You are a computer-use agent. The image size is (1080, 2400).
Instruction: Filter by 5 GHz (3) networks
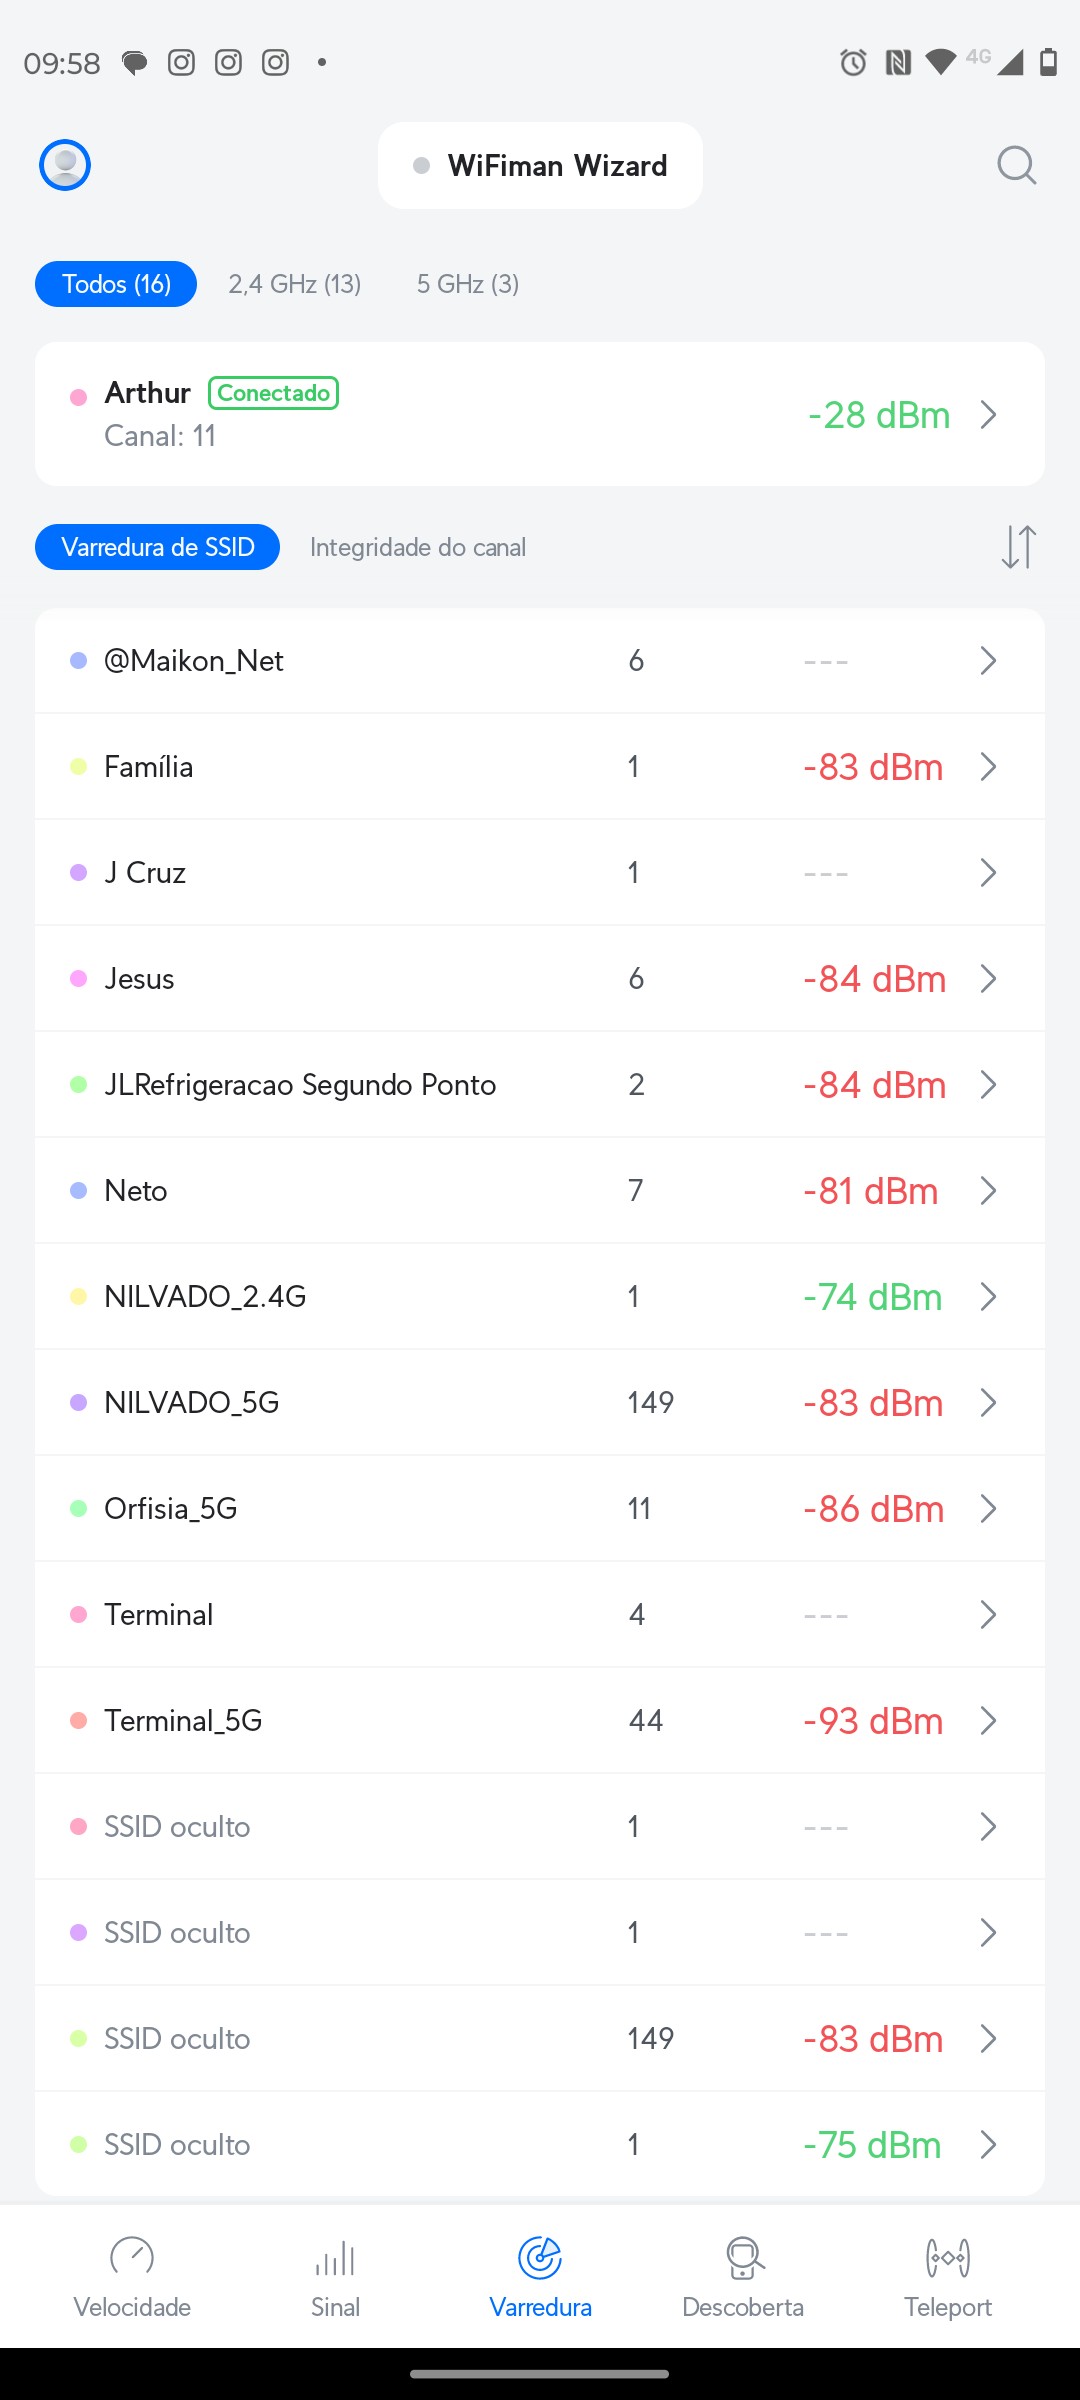click(467, 284)
